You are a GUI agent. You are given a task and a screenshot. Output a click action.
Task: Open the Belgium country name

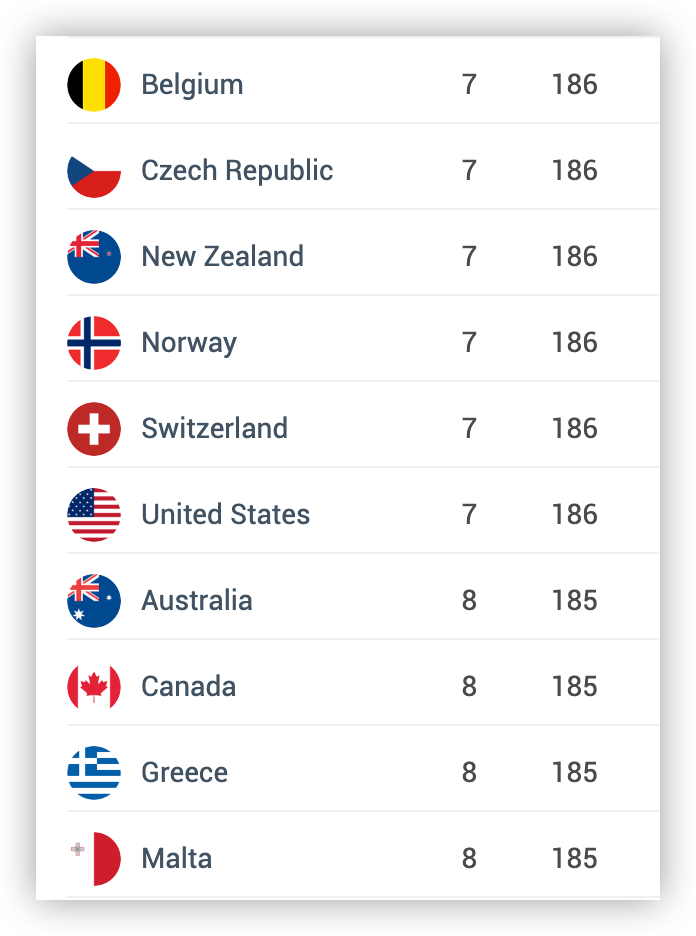(x=192, y=85)
